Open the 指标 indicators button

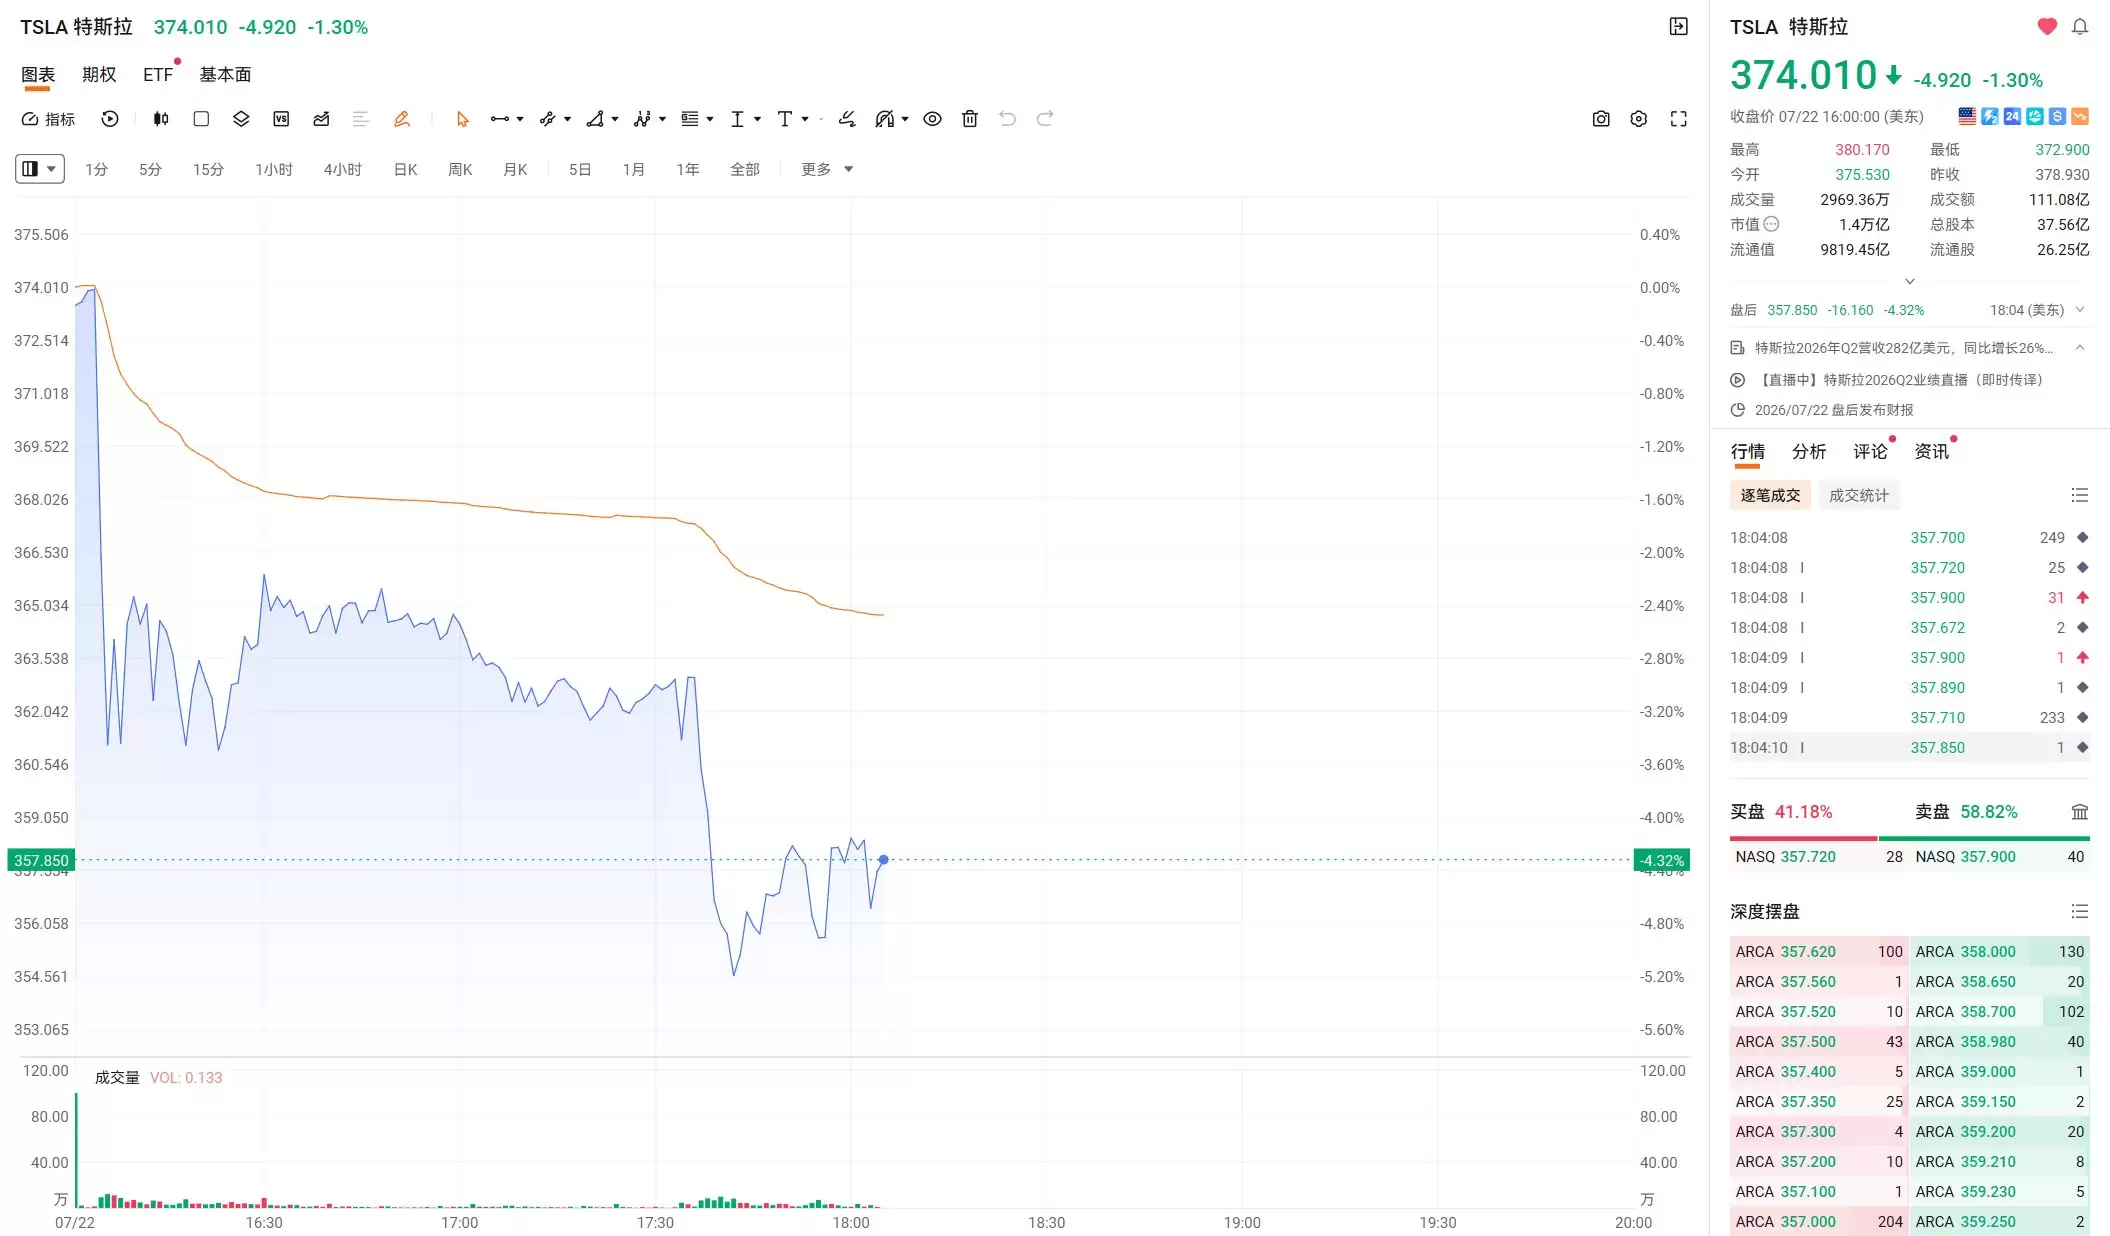(48, 119)
